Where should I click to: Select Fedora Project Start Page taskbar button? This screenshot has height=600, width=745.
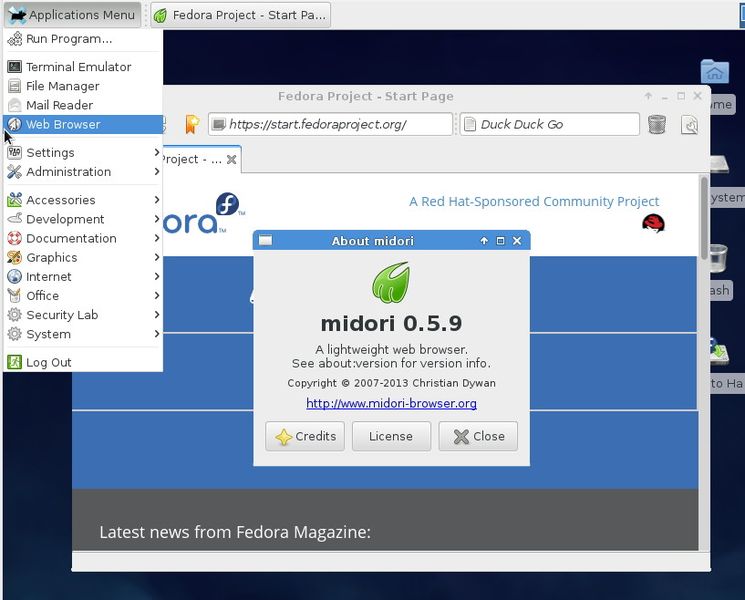(x=241, y=15)
